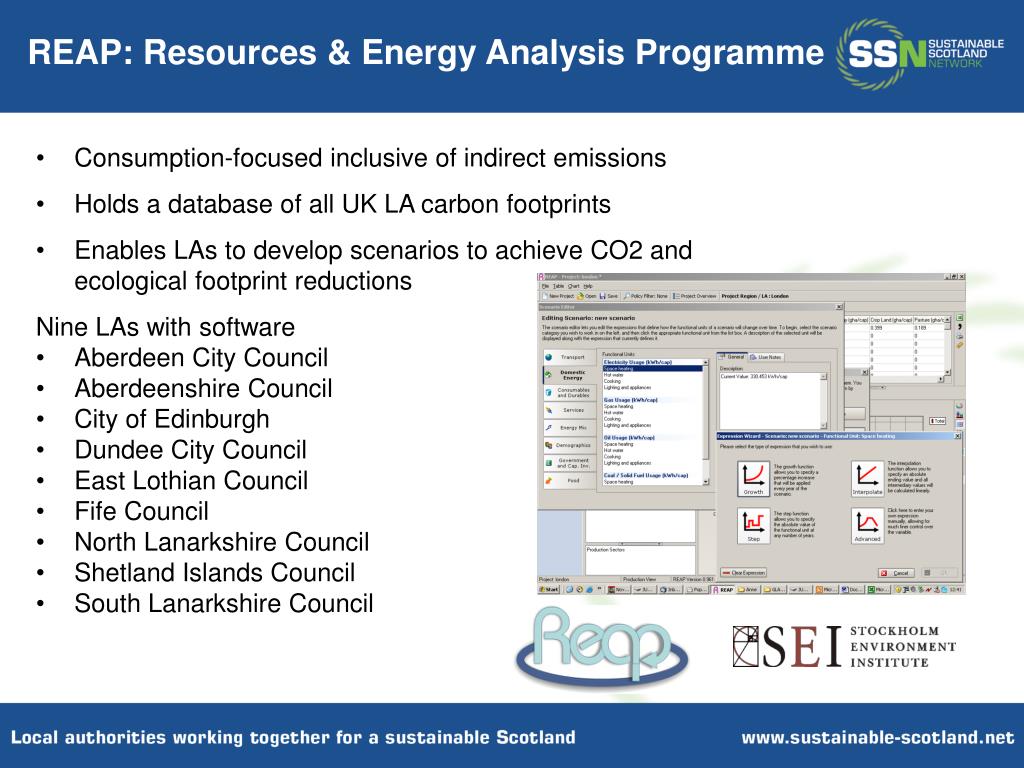Select Space heating under Gas Usage
The image size is (1024, 768).
pyautogui.click(x=652, y=406)
